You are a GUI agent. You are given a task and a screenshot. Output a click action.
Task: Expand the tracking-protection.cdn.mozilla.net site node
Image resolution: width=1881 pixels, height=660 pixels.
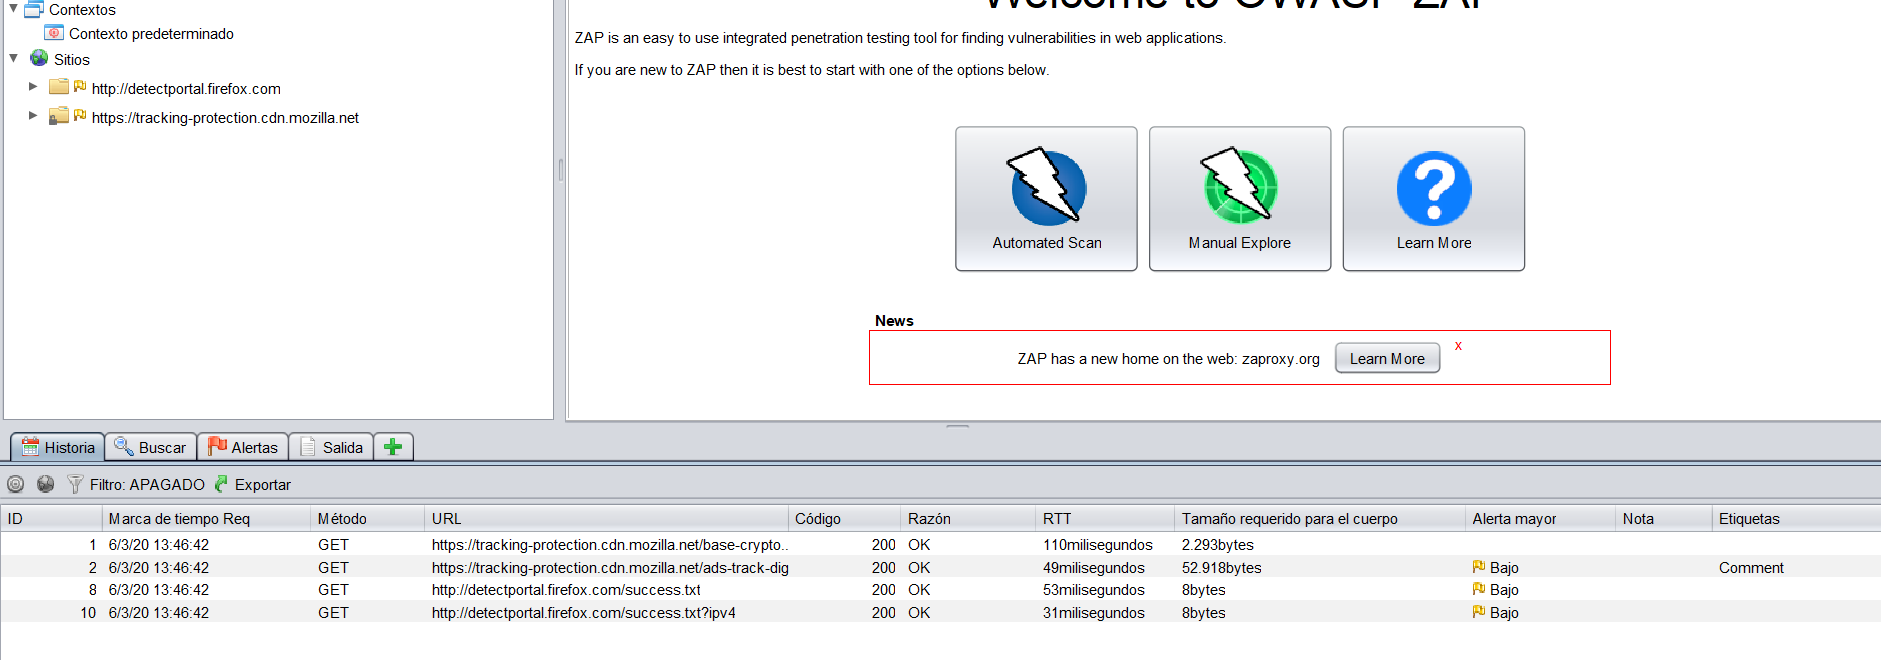click(x=33, y=116)
